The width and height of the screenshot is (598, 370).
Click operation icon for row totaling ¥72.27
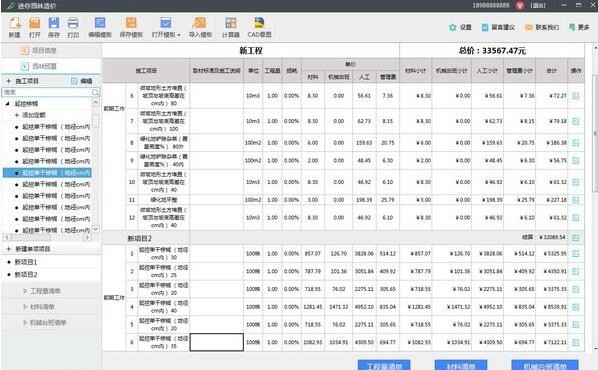click(576, 96)
